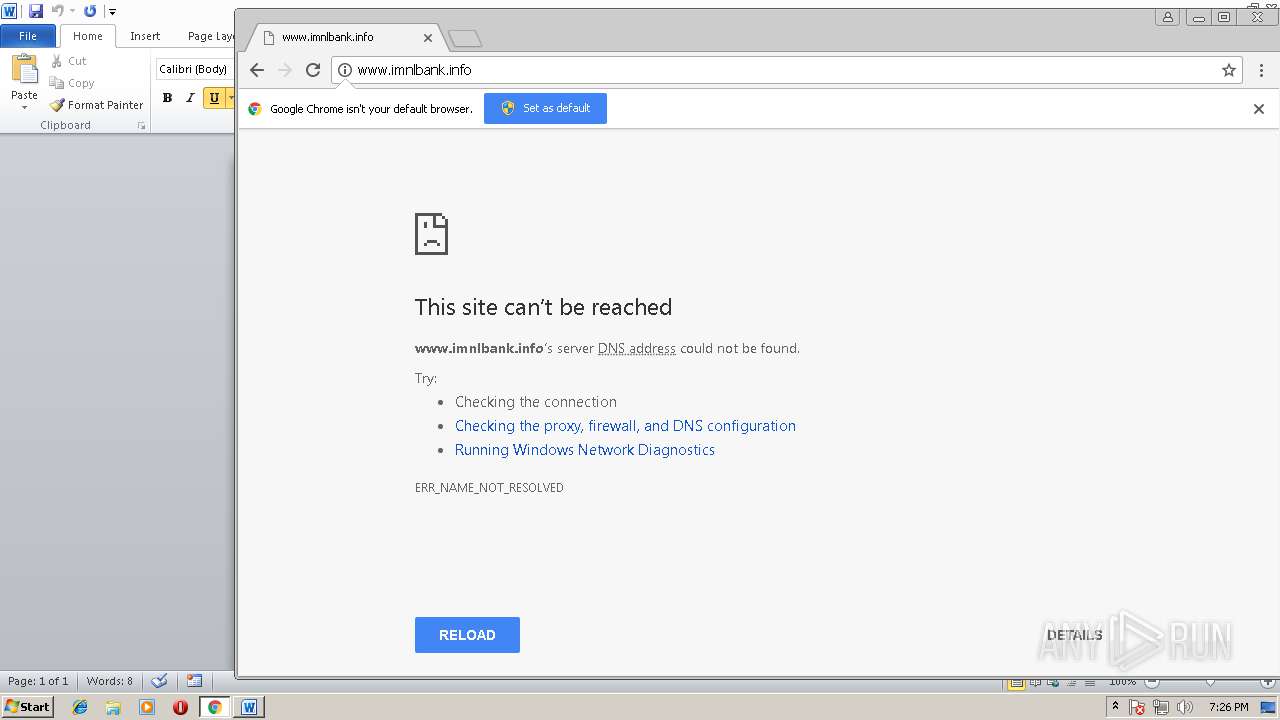Image resolution: width=1280 pixels, height=720 pixels.
Task: Show hidden system tray icons
Action: [x=1115, y=706]
